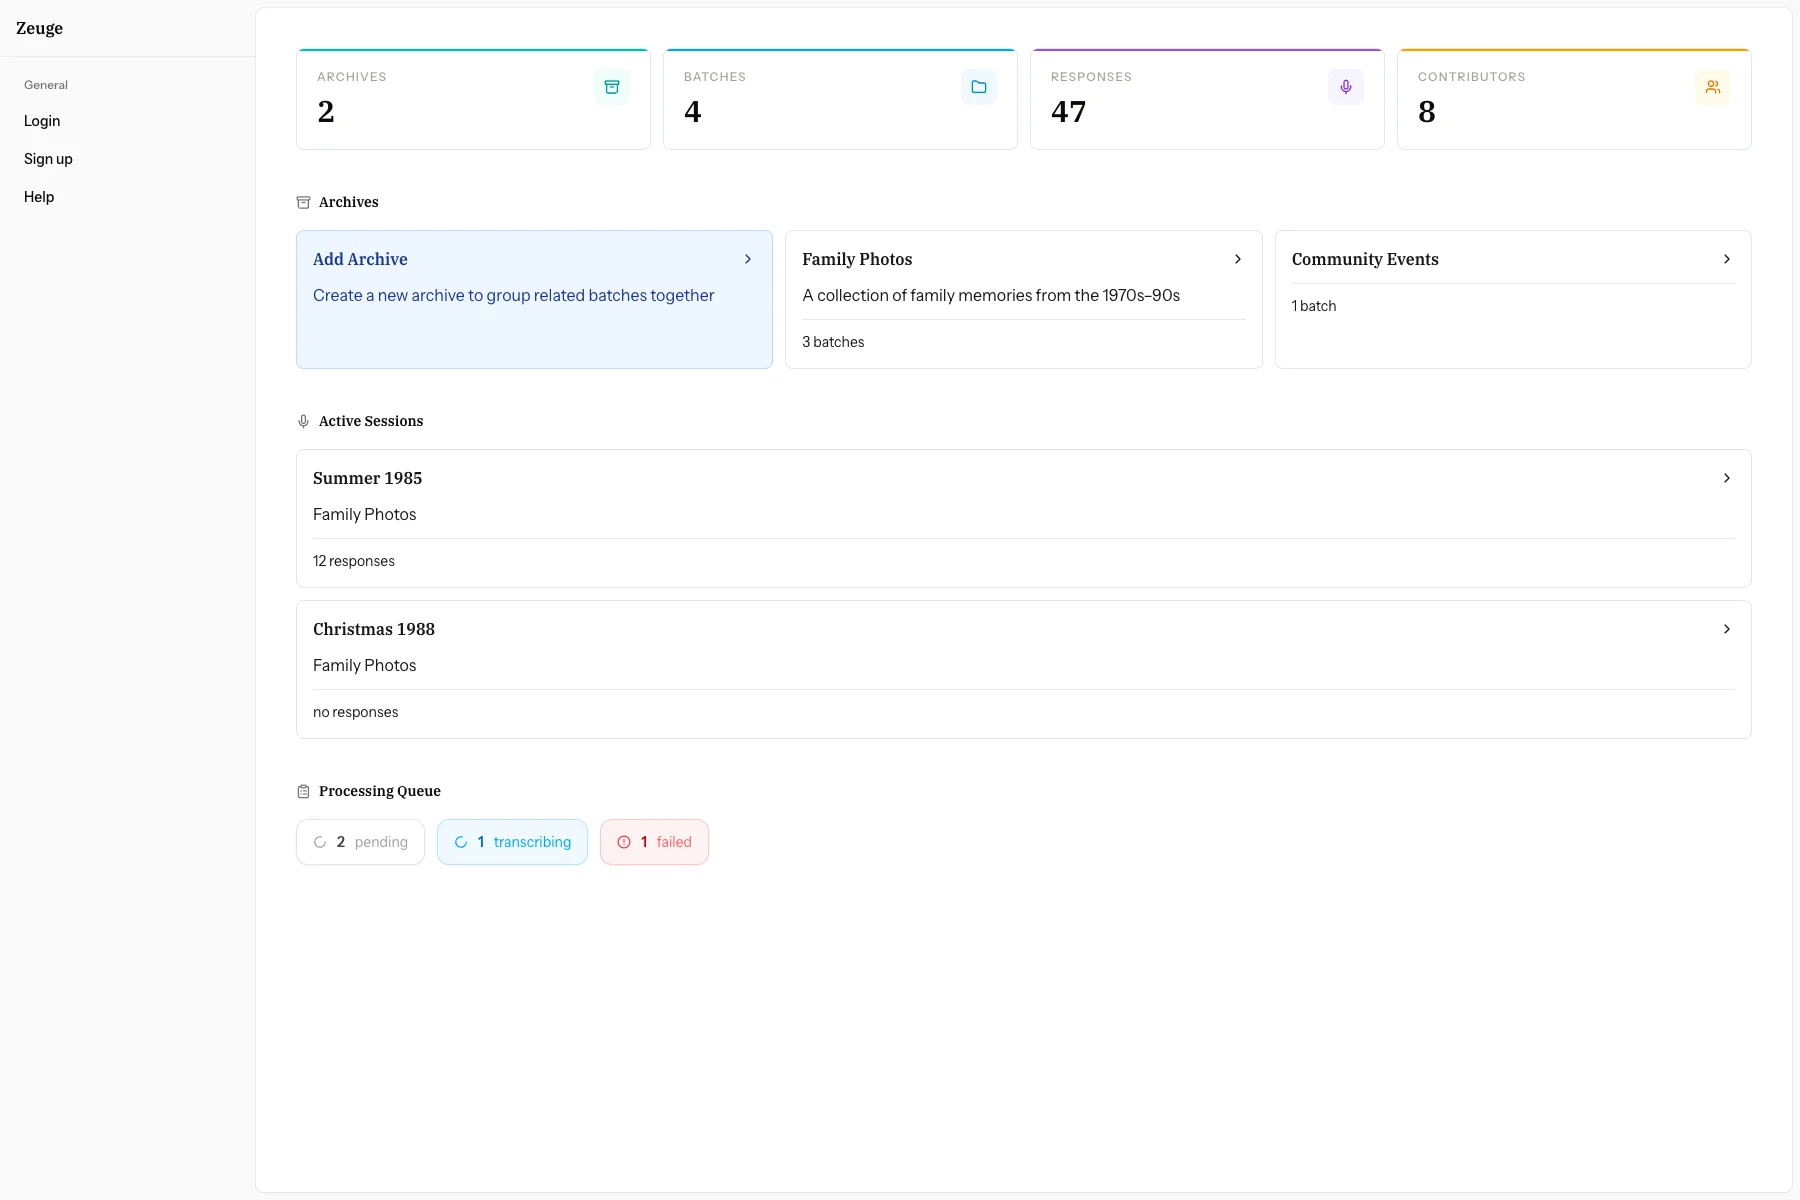Click the Zeuge logo title
1800x1200 pixels.
tap(39, 28)
